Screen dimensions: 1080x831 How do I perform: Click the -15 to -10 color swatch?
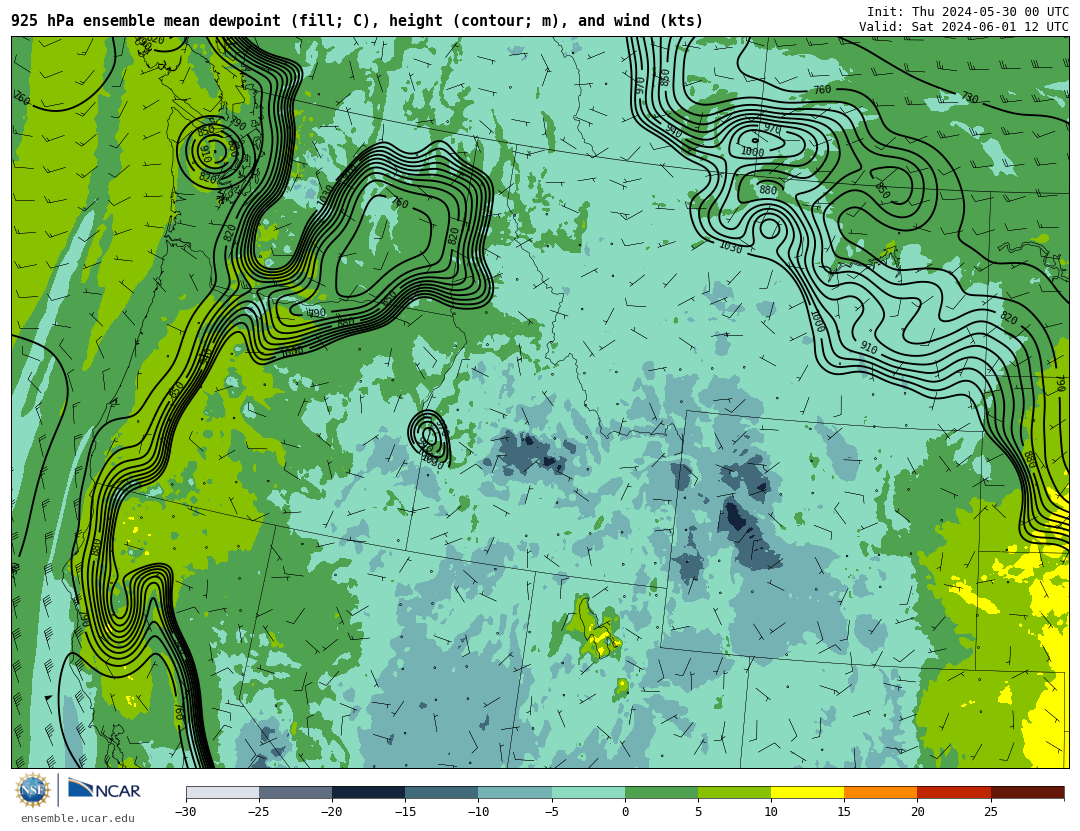pyautogui.click(x=442, y=792)
